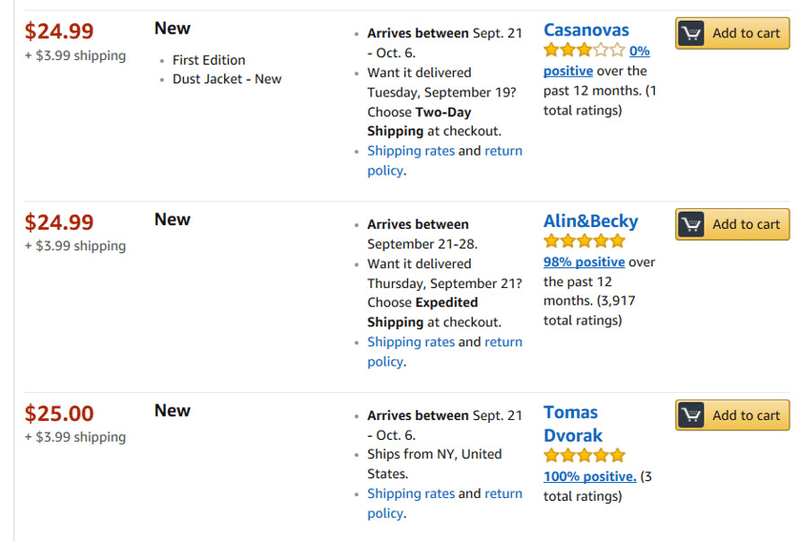Click cart icon in Alin&Becky offer button

[691, 225]
